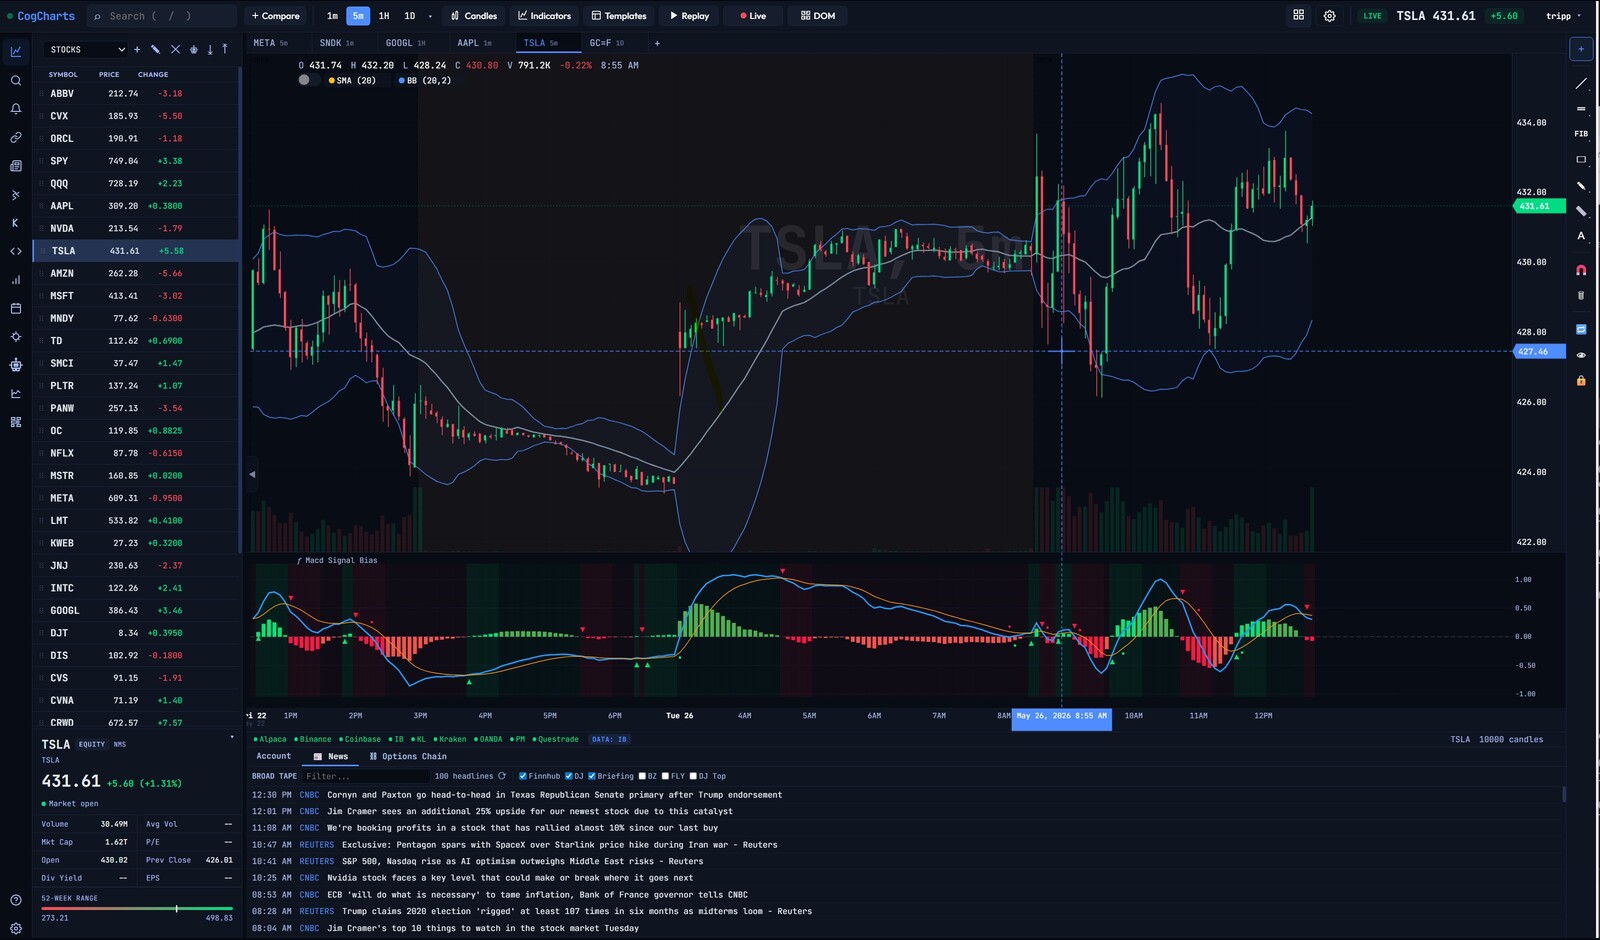This screenshot has width=1600, height=940.
Task: Click the SMA (20) yellow color dot
Action: [x=331, y=81]
